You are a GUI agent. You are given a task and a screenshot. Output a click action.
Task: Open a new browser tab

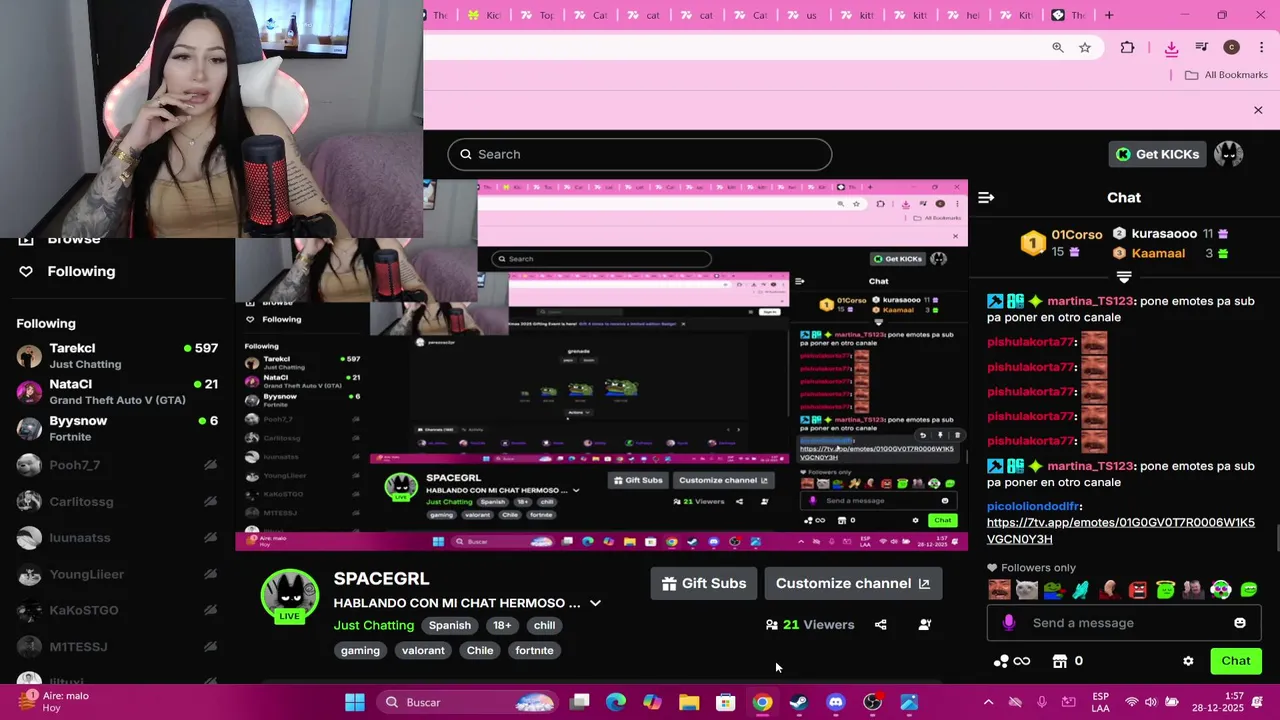(x=1108, y=15)
